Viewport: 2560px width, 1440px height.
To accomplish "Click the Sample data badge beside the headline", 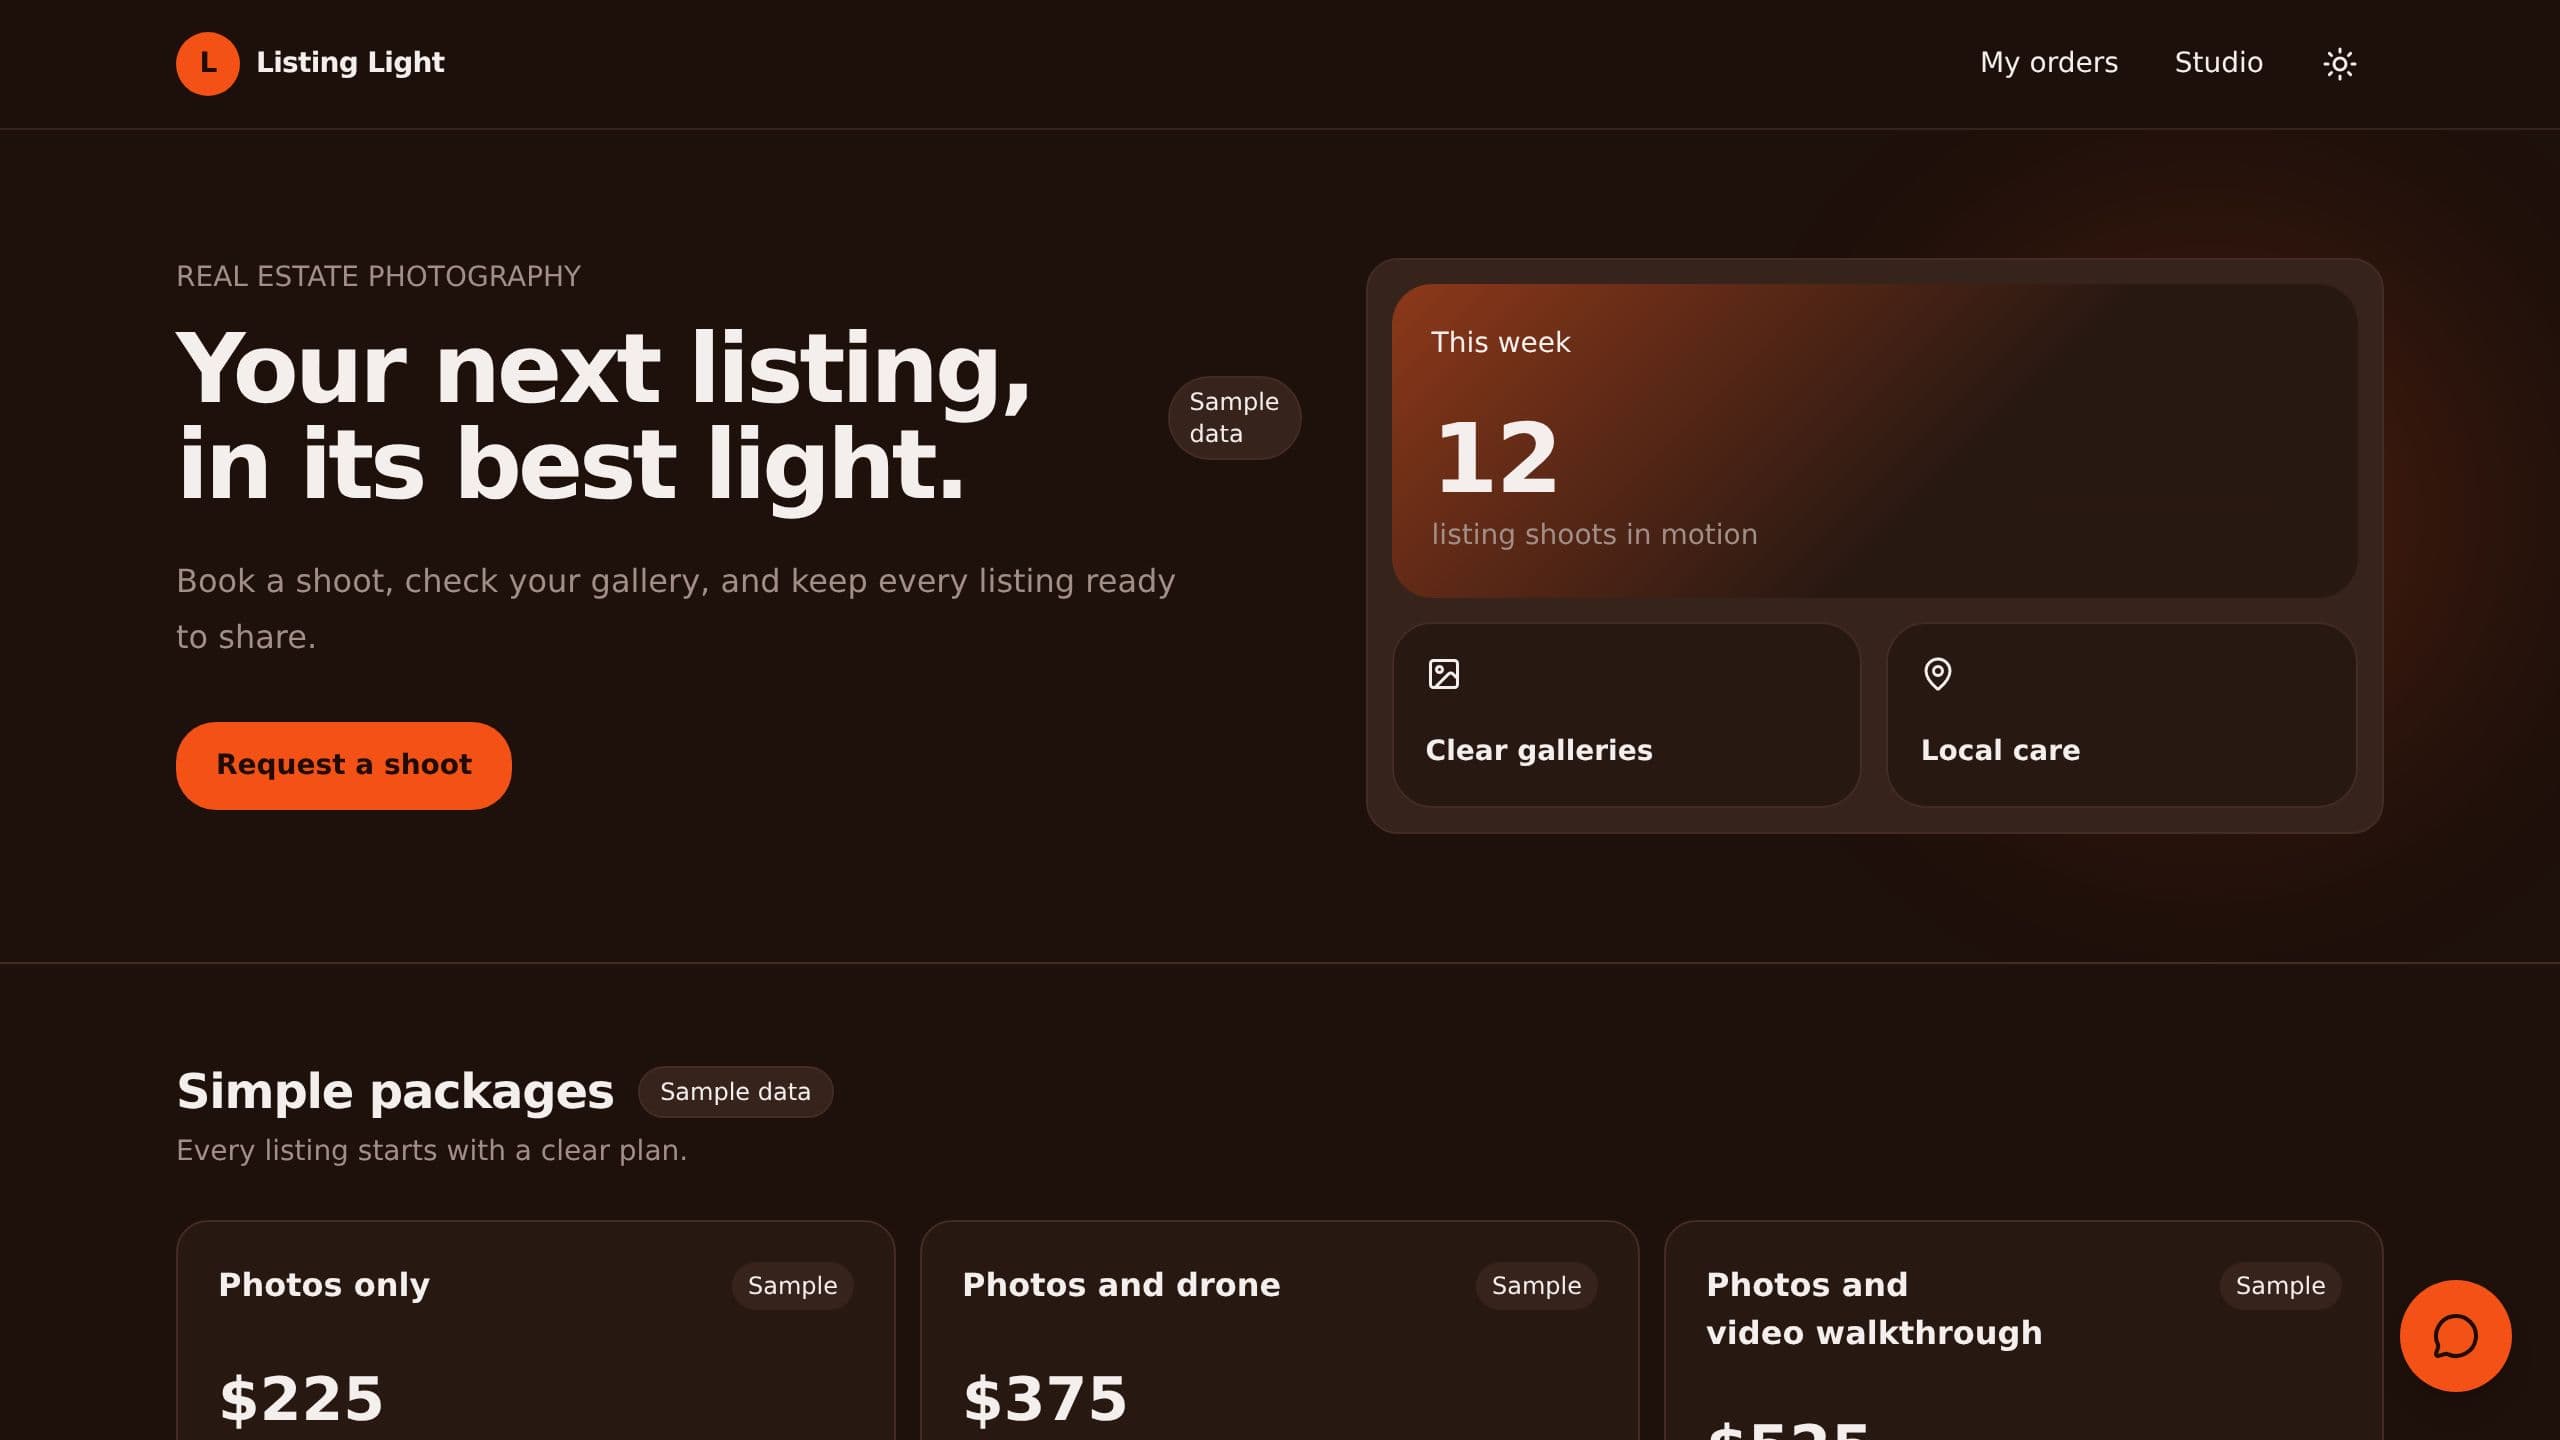I will click(x=1234, y=417).
